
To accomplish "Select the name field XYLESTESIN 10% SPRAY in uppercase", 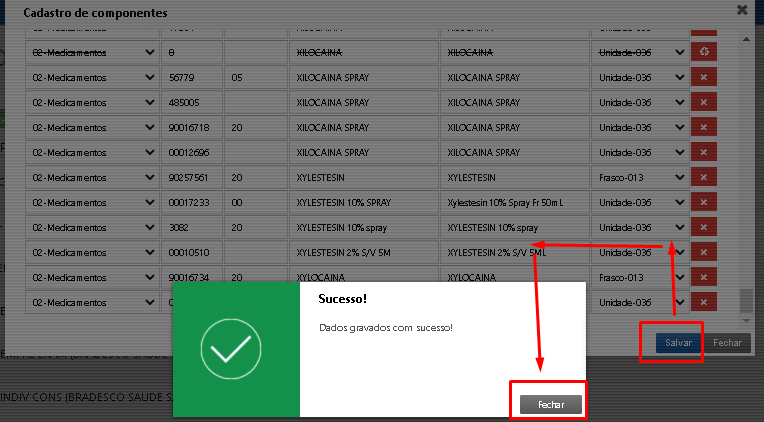I will (363, 202).
